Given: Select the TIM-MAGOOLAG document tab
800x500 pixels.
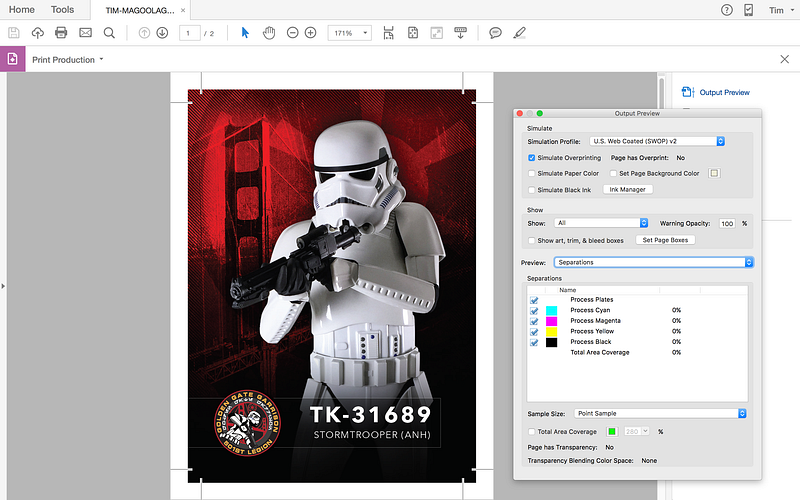Looking at the screenshot, I should pos(139,10).
